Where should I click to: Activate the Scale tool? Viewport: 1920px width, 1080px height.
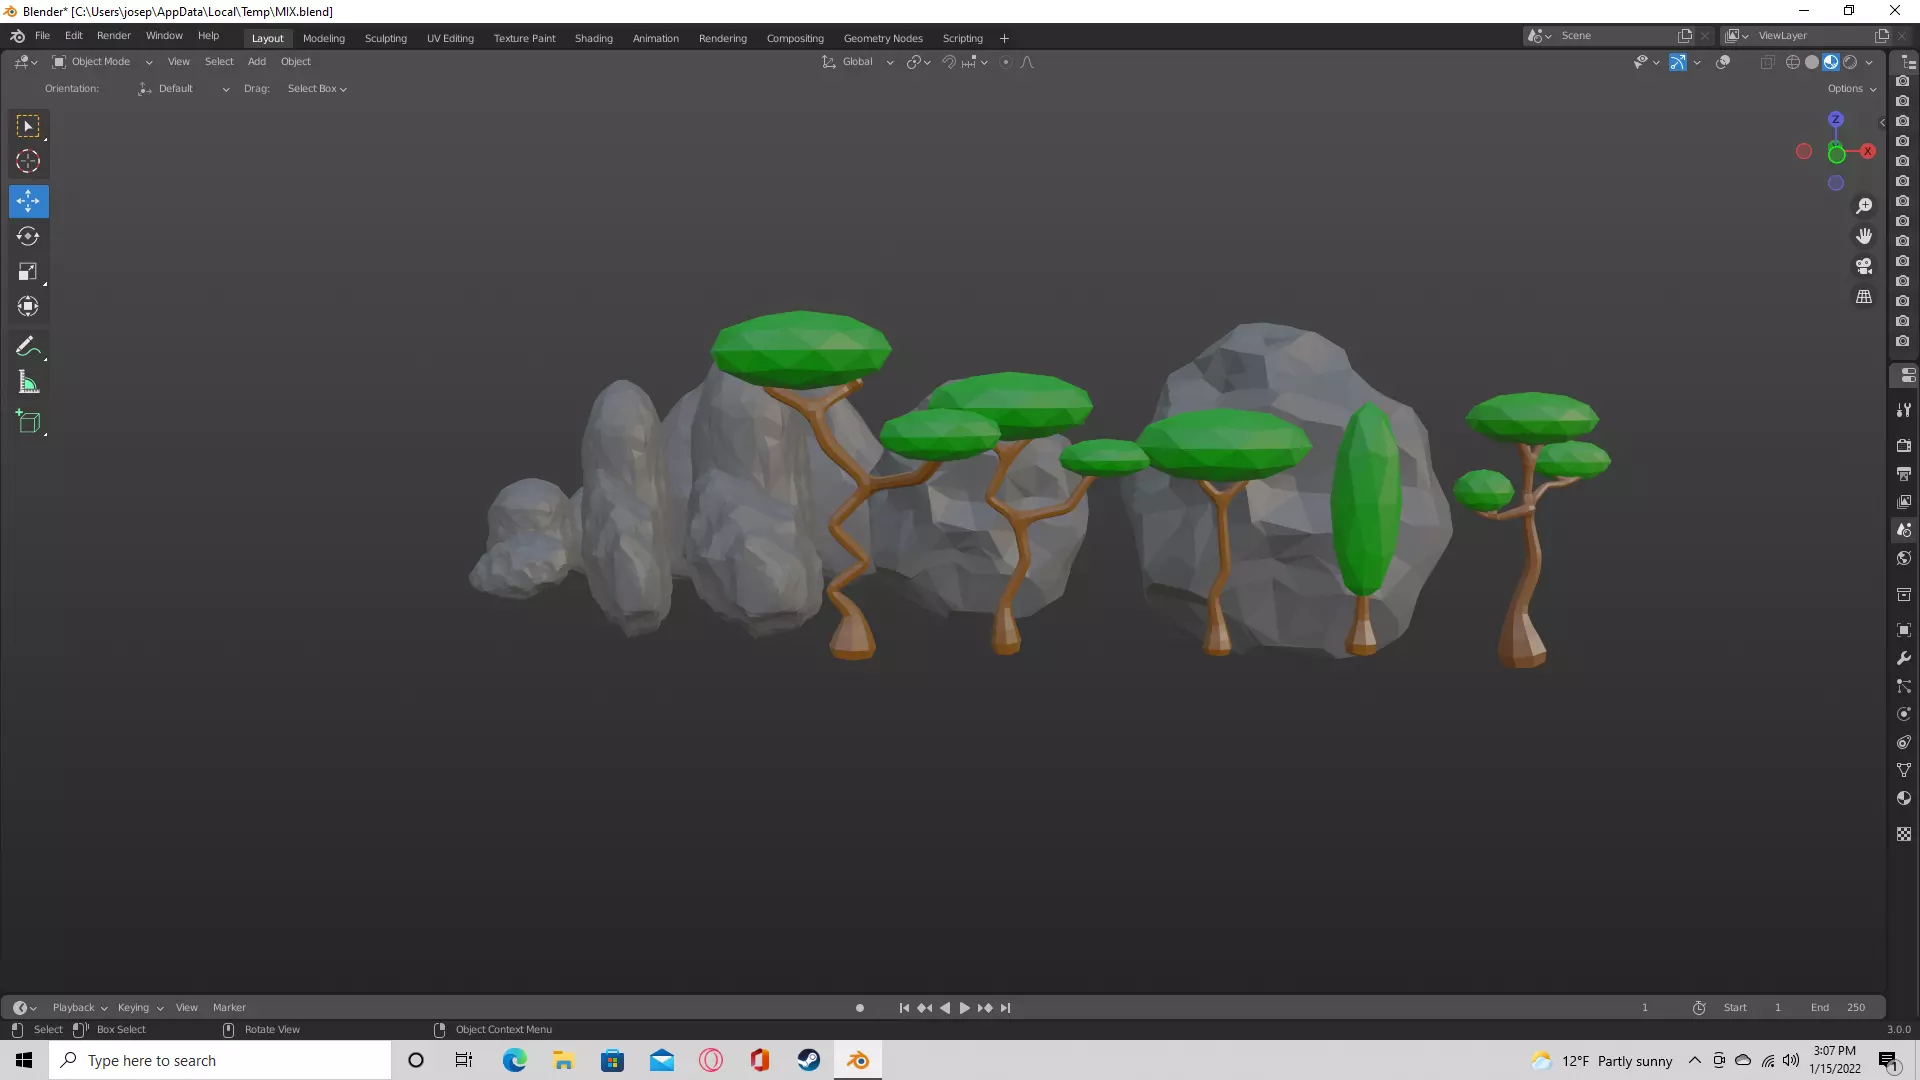coord(28,271)
